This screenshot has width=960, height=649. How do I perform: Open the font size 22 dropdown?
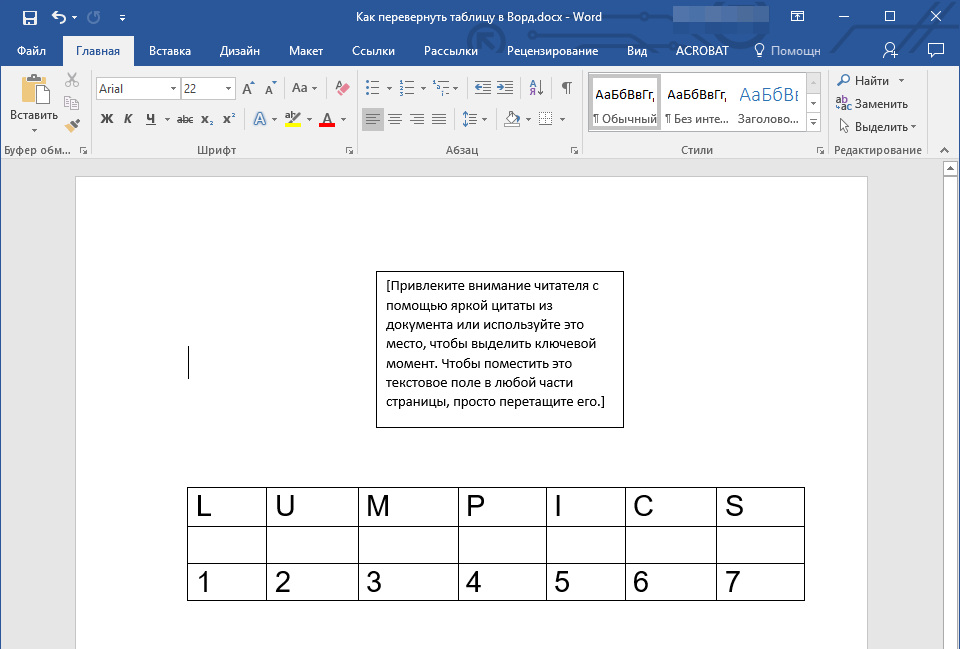coord(229,89)
